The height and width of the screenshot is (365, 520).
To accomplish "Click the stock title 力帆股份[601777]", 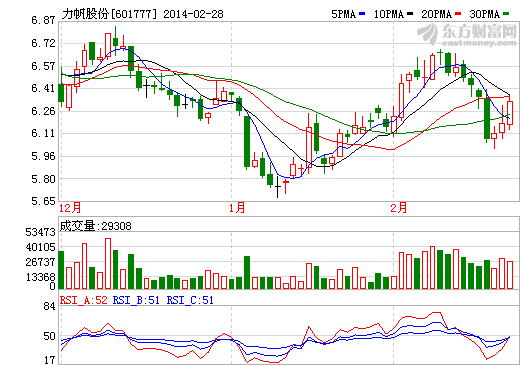I will click(109, 14).
